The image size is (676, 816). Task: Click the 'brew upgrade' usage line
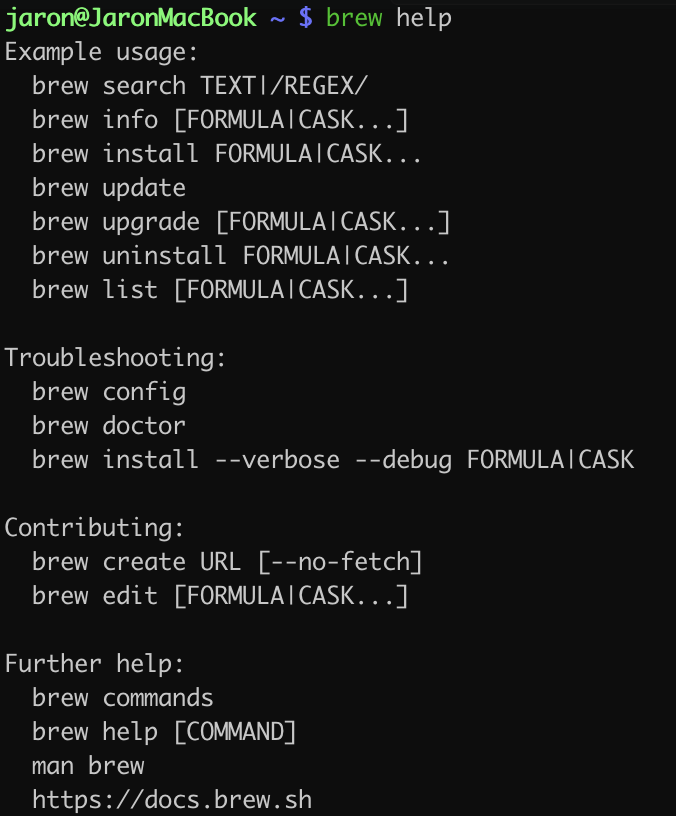(x=241, y=222)
